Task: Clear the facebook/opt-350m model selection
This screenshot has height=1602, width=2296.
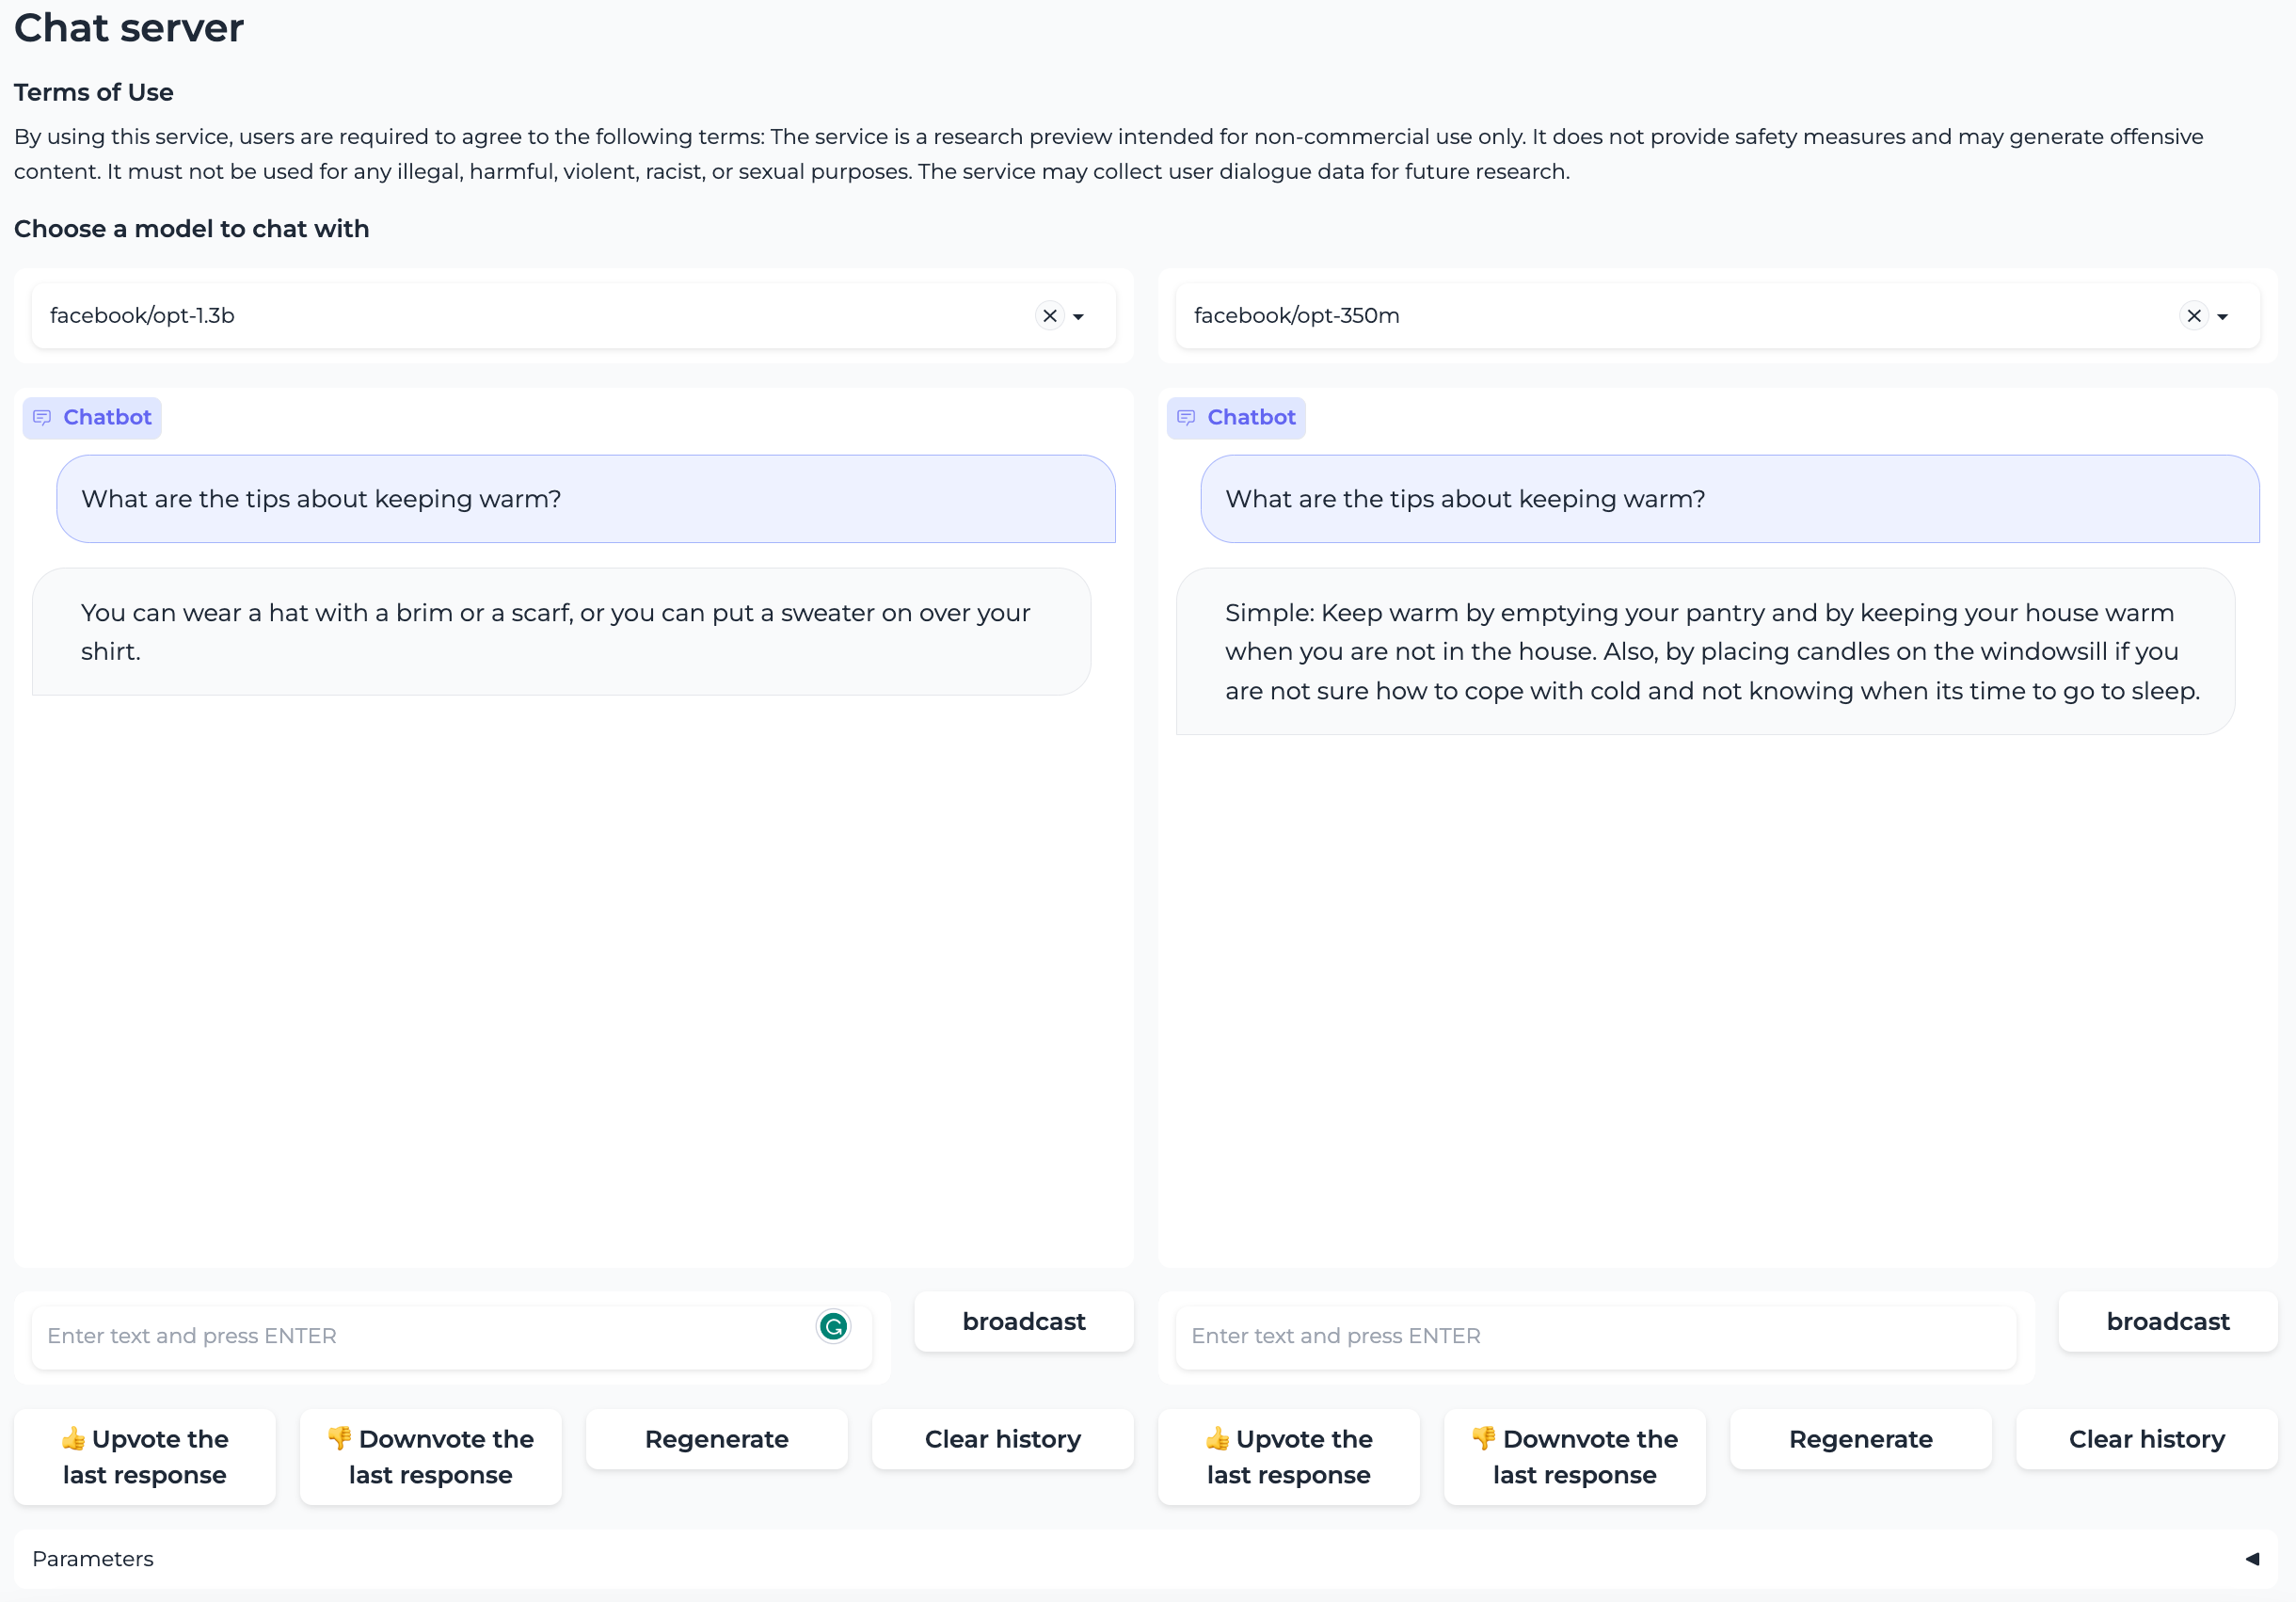Action: click(x=2193, y=316)
